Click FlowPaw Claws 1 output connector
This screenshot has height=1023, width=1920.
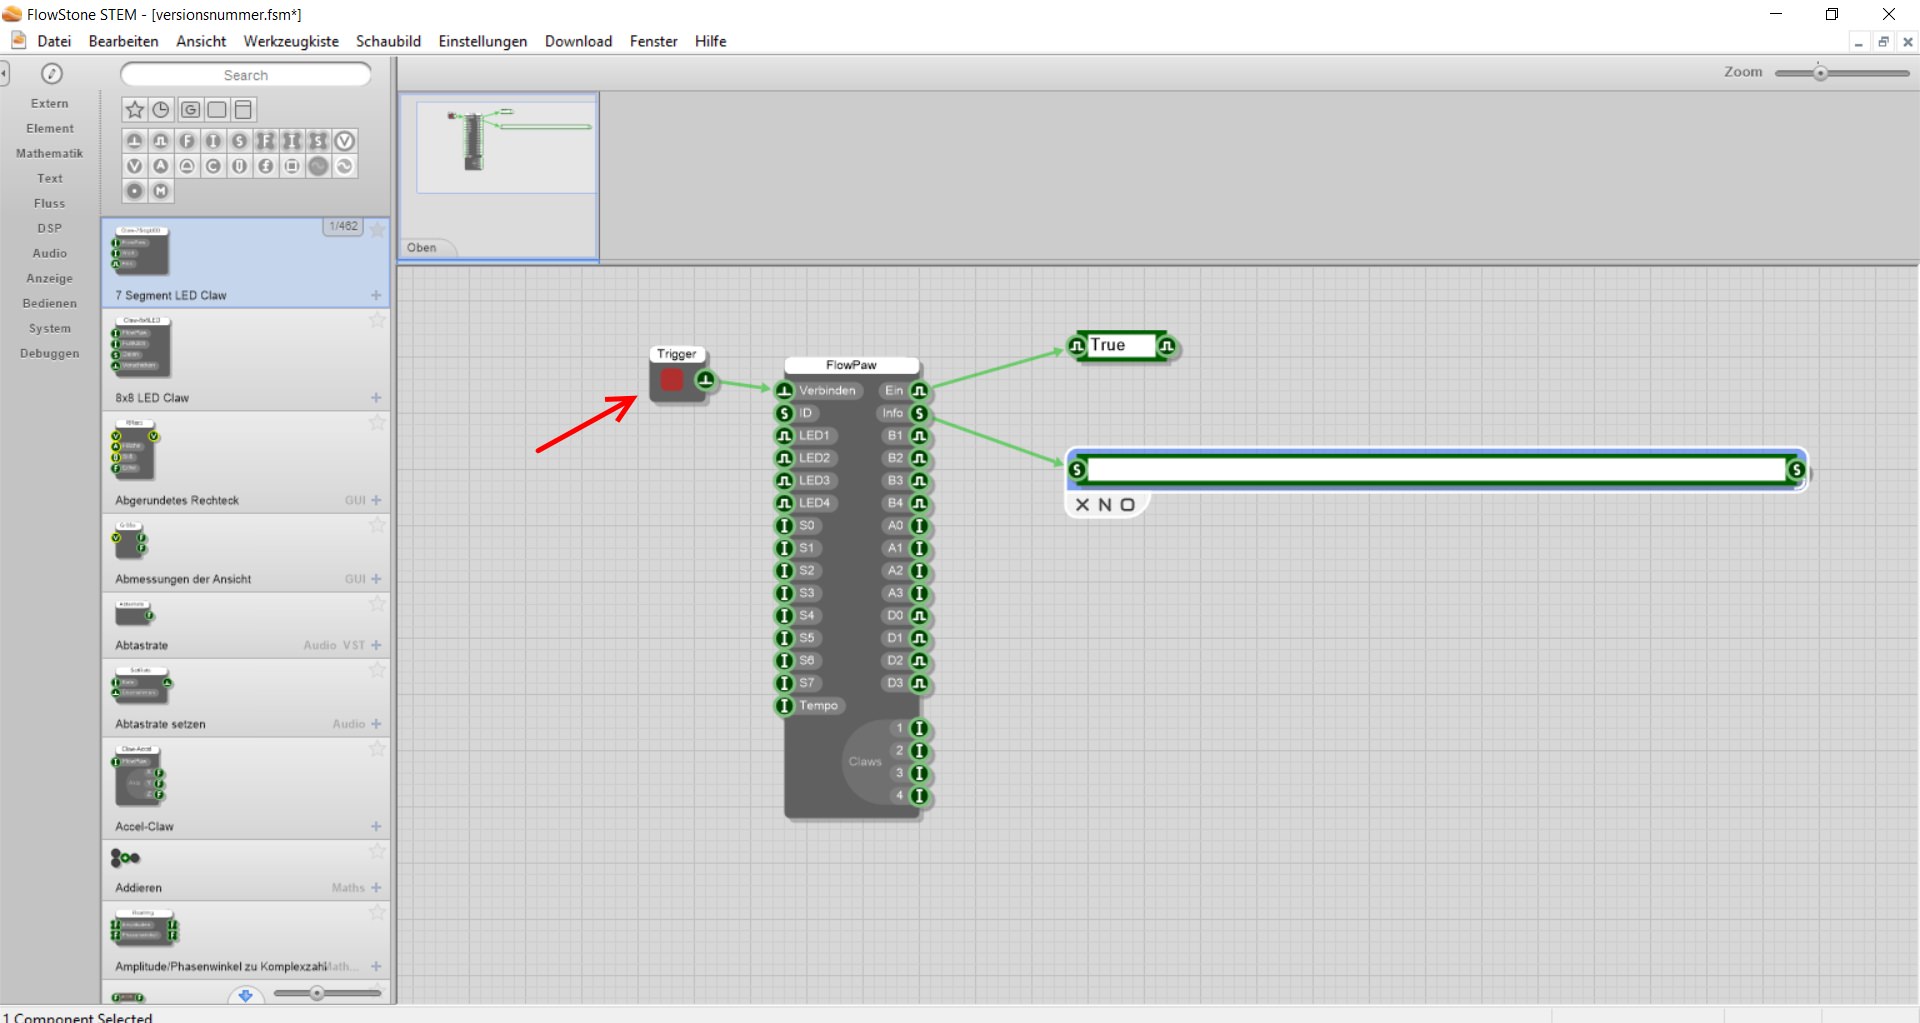coord(919,729)
